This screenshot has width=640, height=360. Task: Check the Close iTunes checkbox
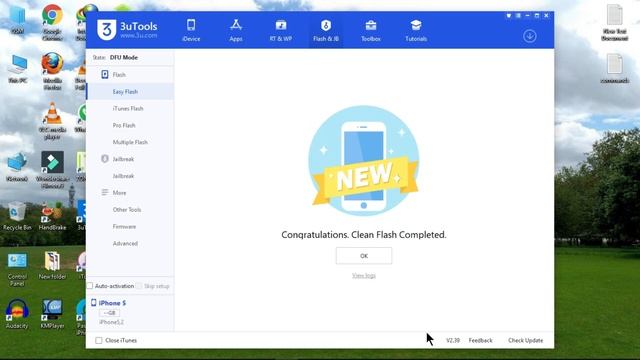[99, 340]
